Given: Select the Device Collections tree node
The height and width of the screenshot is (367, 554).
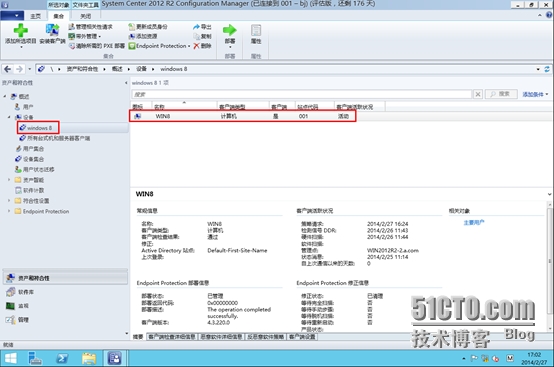Looking at the screenshot, I should tap(30, 159).
